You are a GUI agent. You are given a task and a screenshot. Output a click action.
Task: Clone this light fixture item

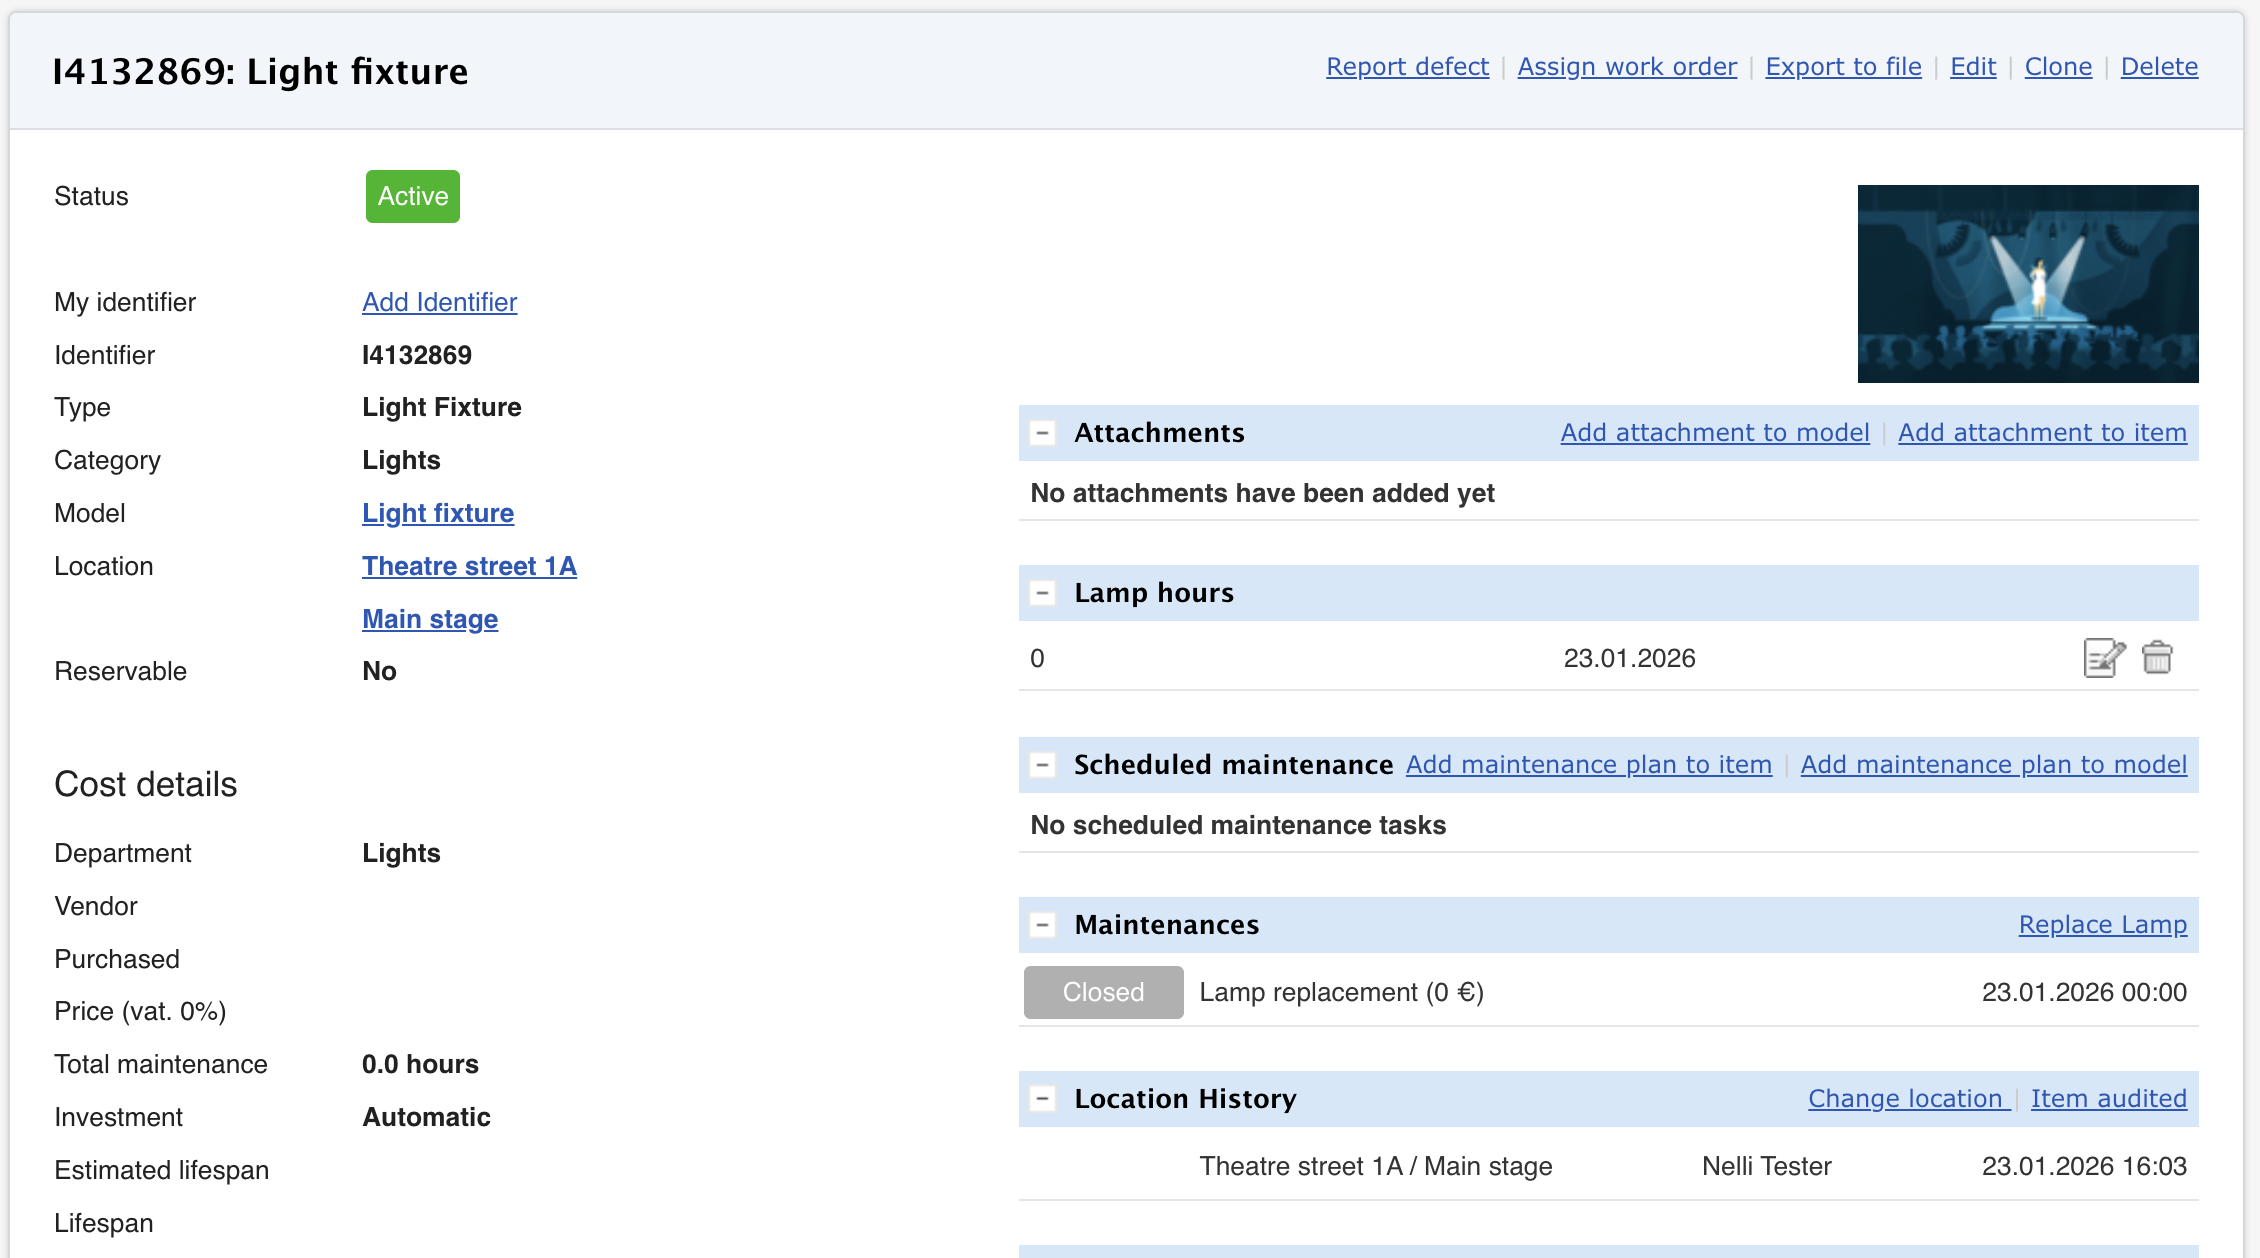pyautogui.click(x=2057, y=67)
